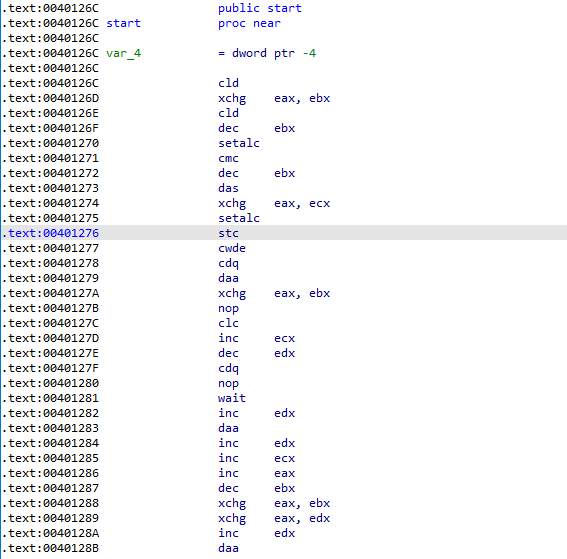Click the dec edx instruction
Image resolution: width=567 pixels, height=559 pixels.
click(x=256, y=353)
